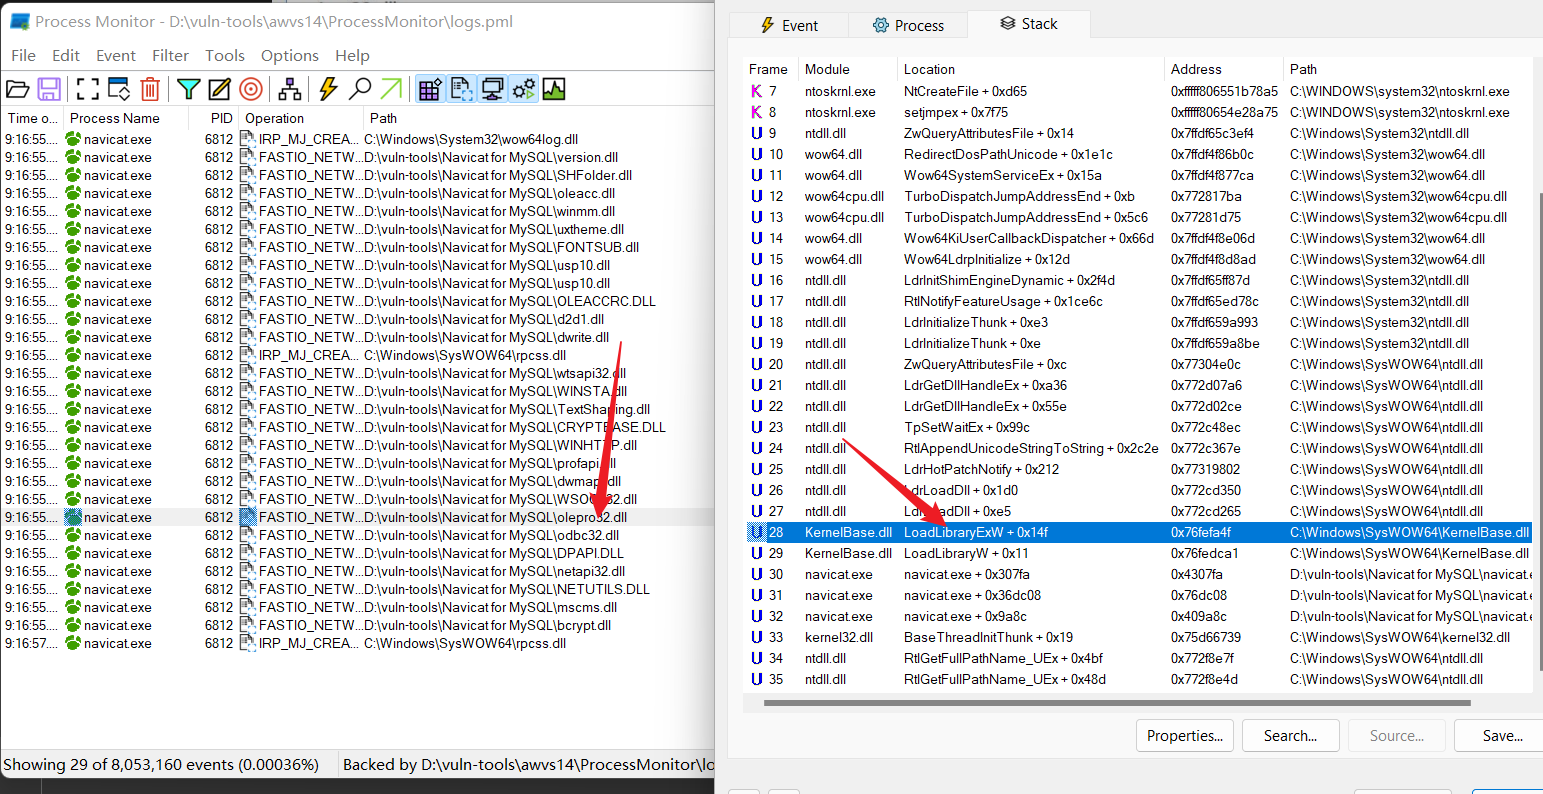Select the event row for NETUTILS.DLL

(357, 589)
